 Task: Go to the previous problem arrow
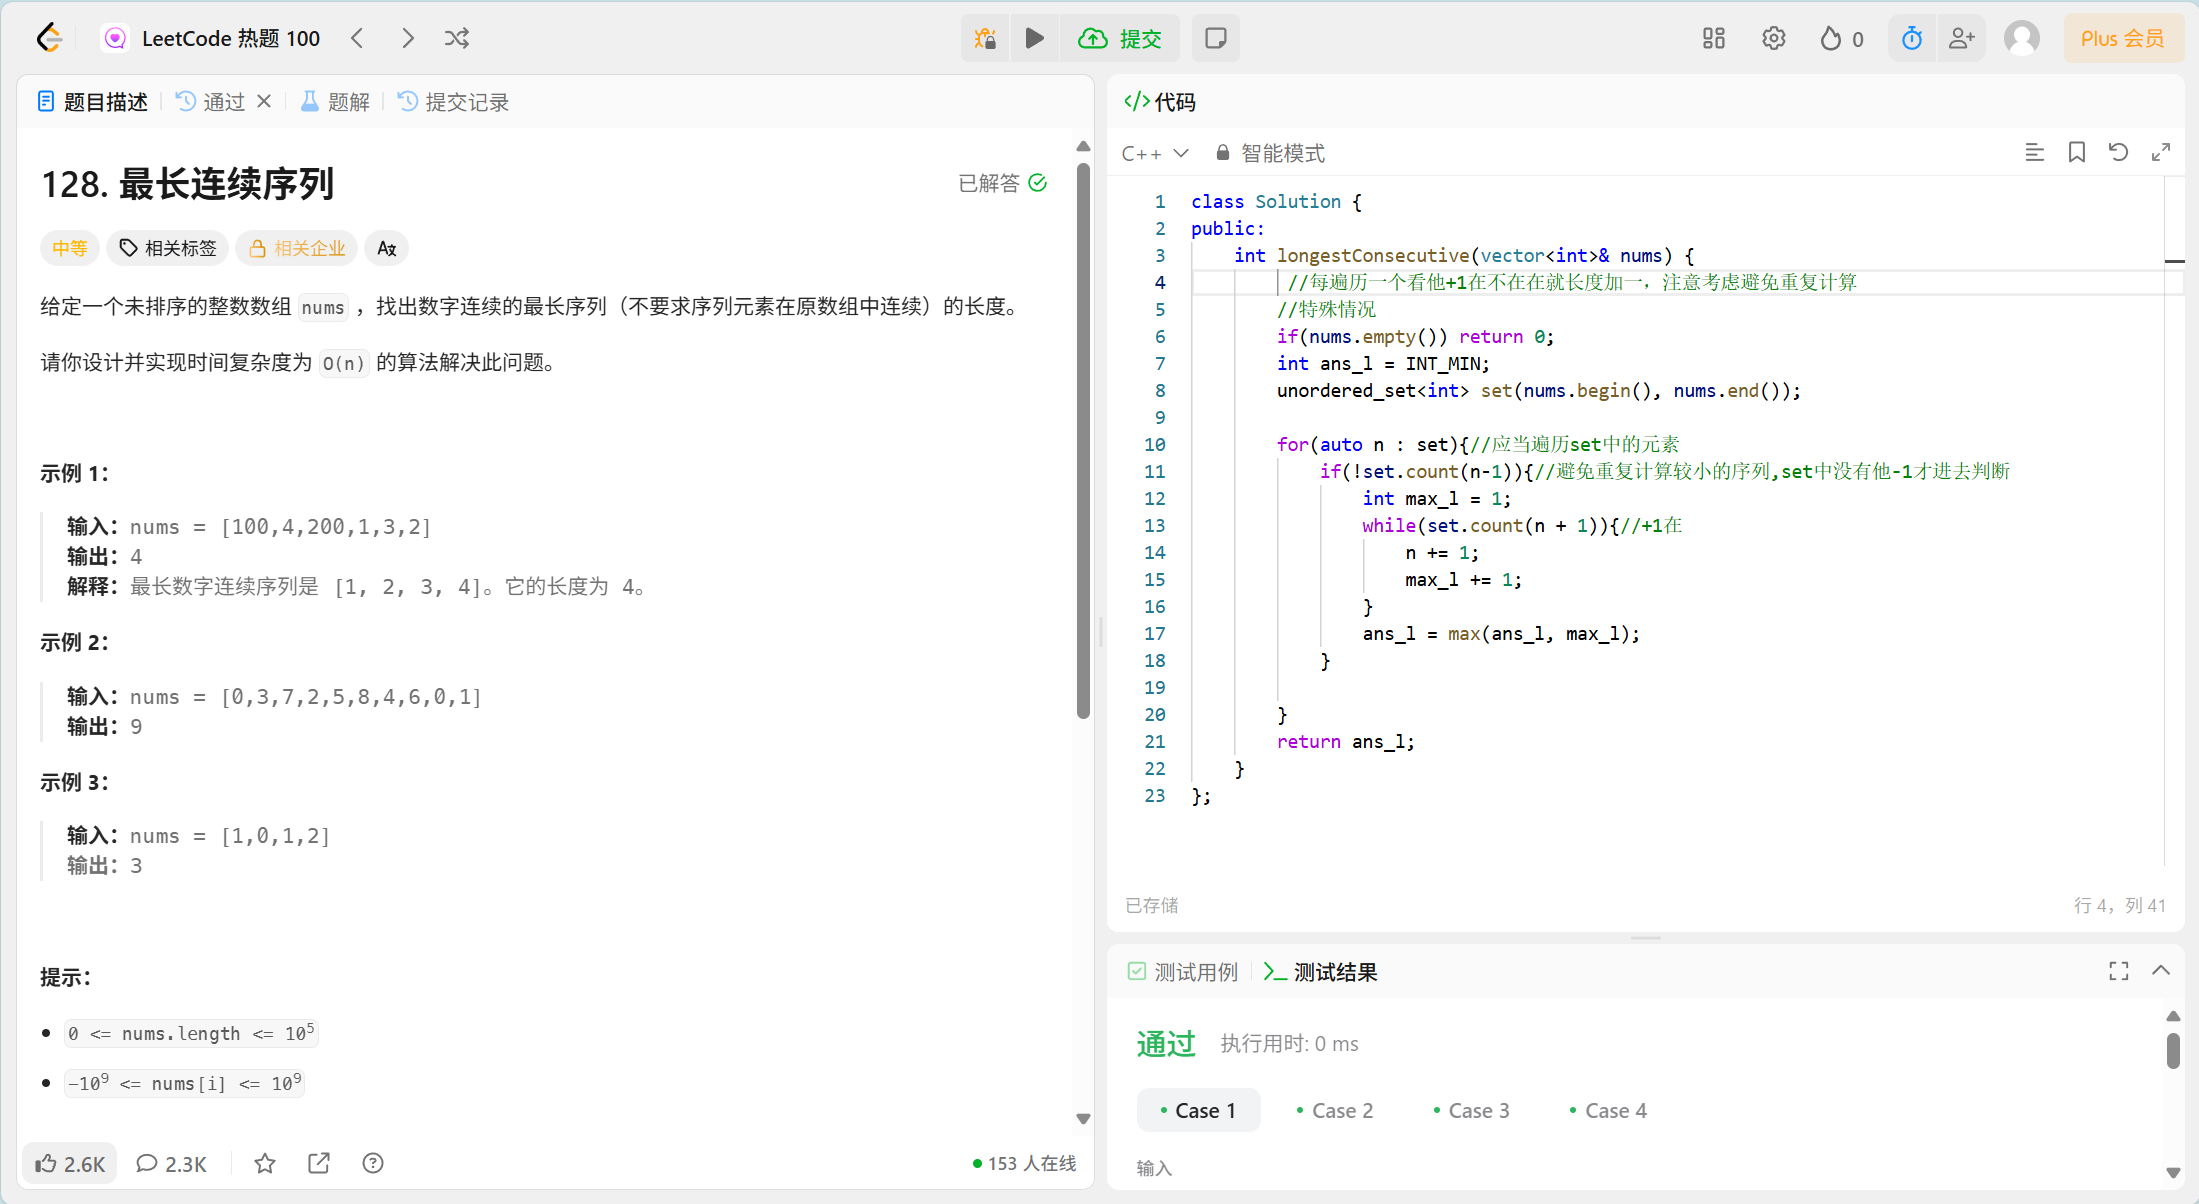pos(357,38)
